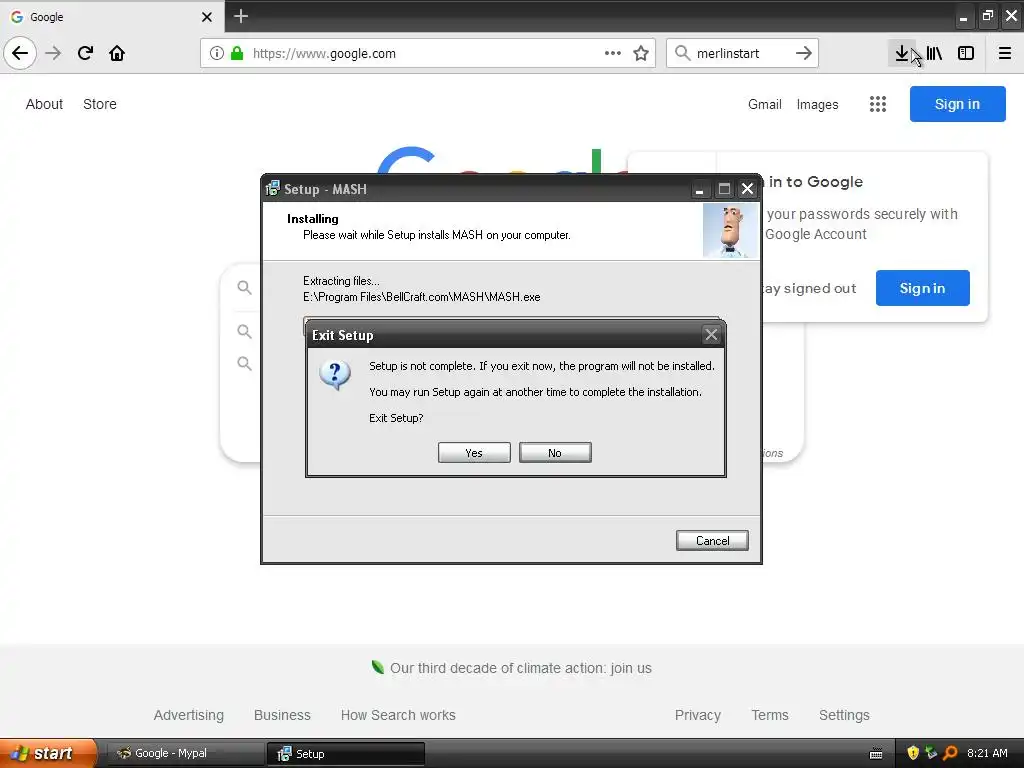1024x768 pixels.
Task: Click the browser forward arrow button
Action: pos(53,53)
